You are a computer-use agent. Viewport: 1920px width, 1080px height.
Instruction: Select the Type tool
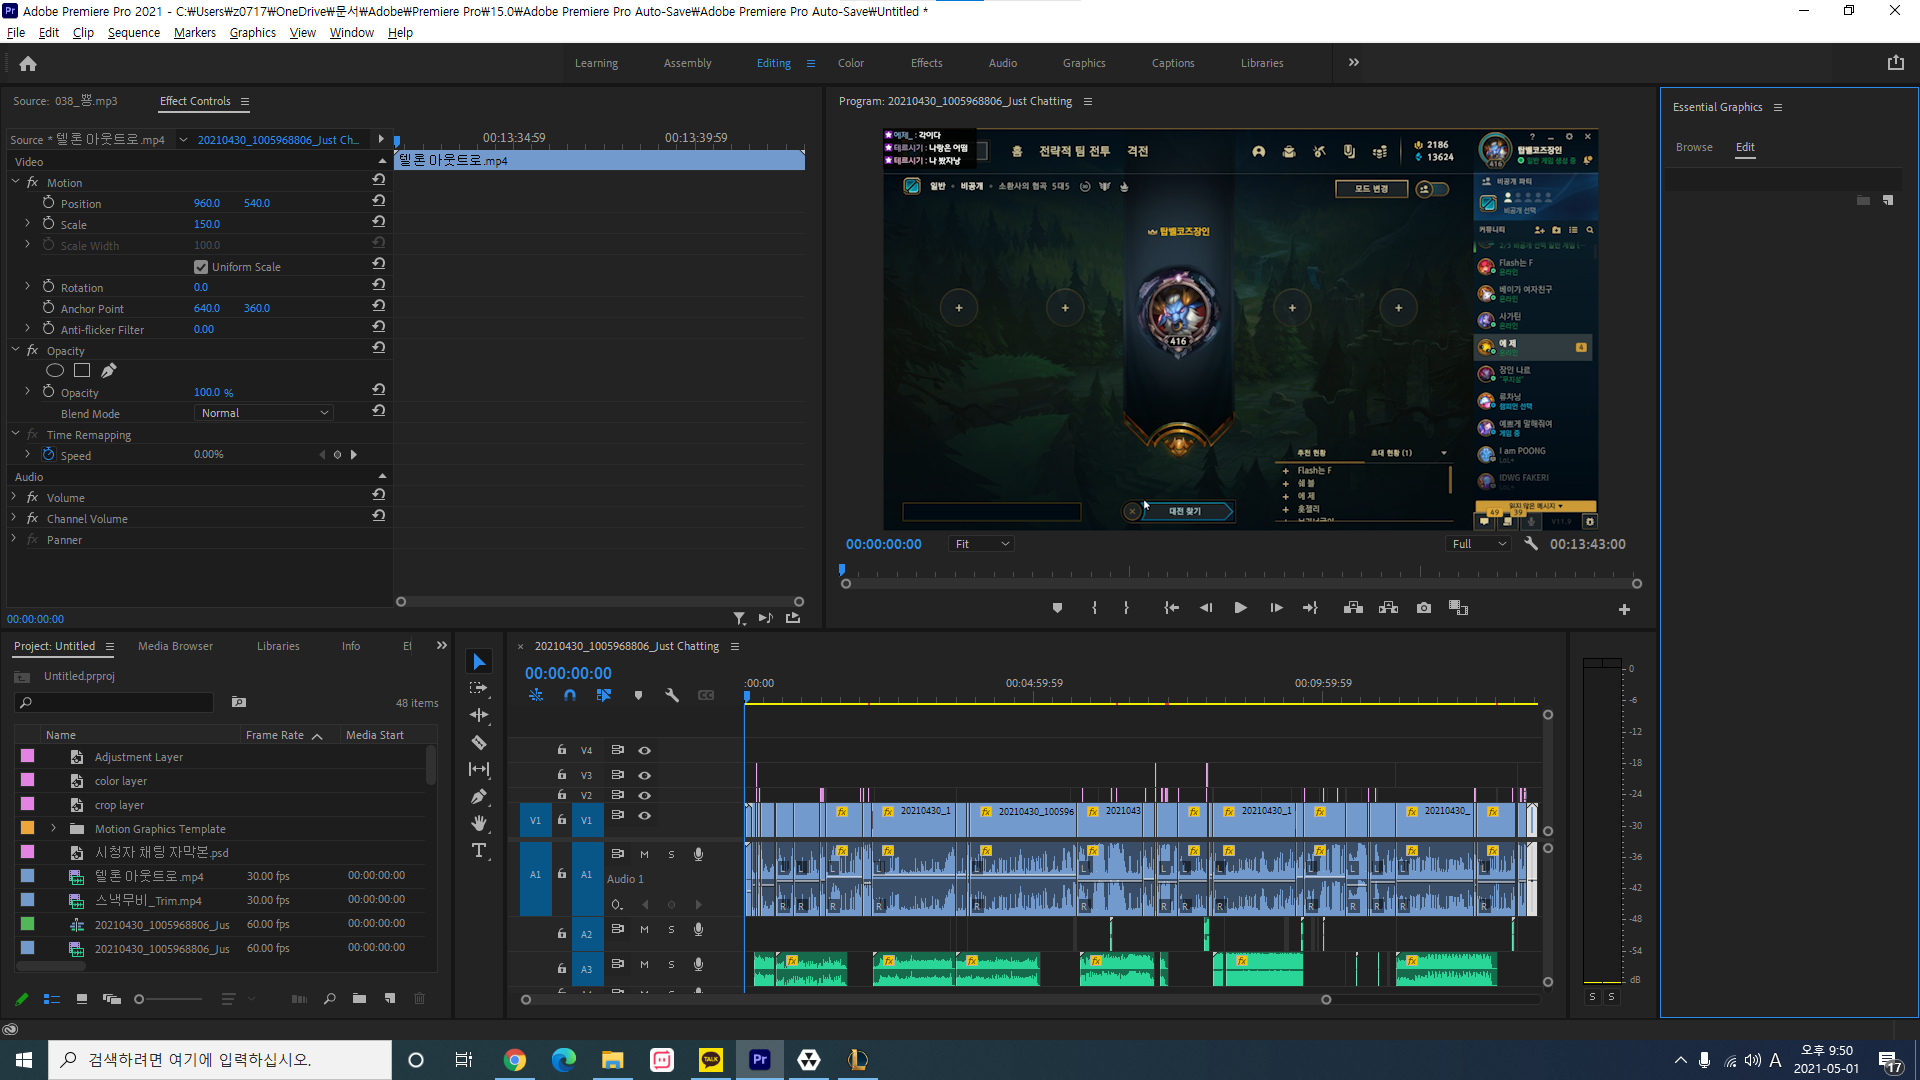click(479, 850)
